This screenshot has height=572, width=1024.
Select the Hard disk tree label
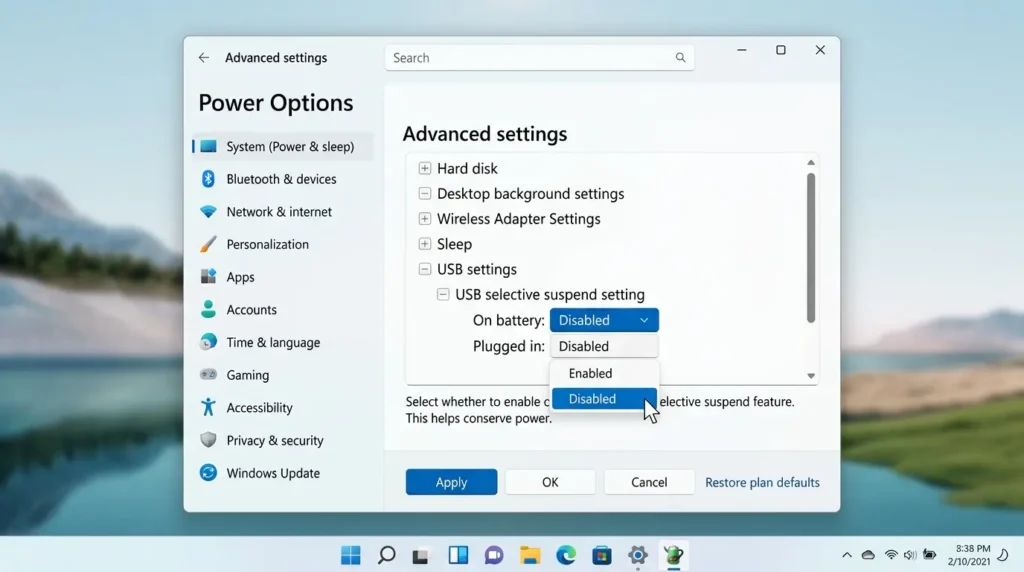point(467,168)
